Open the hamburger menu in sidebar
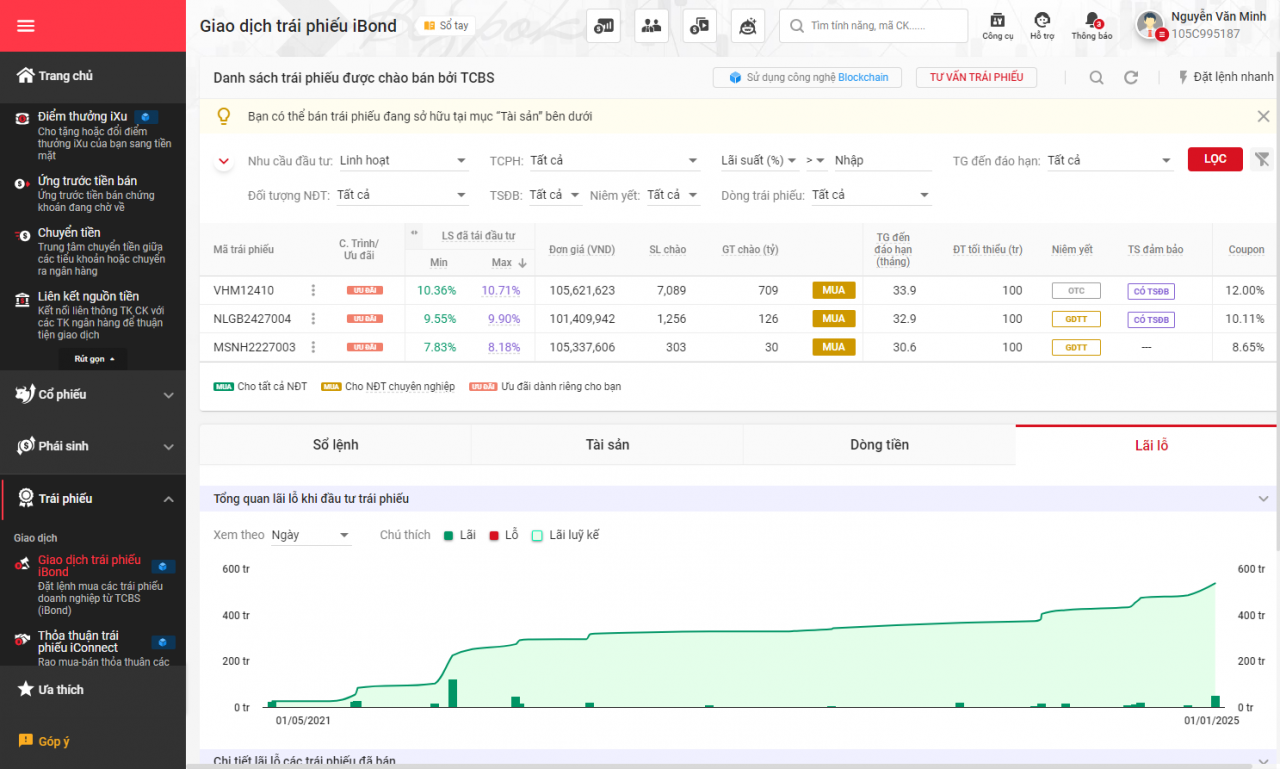1280x769 pixels. (x=28, y=26)
